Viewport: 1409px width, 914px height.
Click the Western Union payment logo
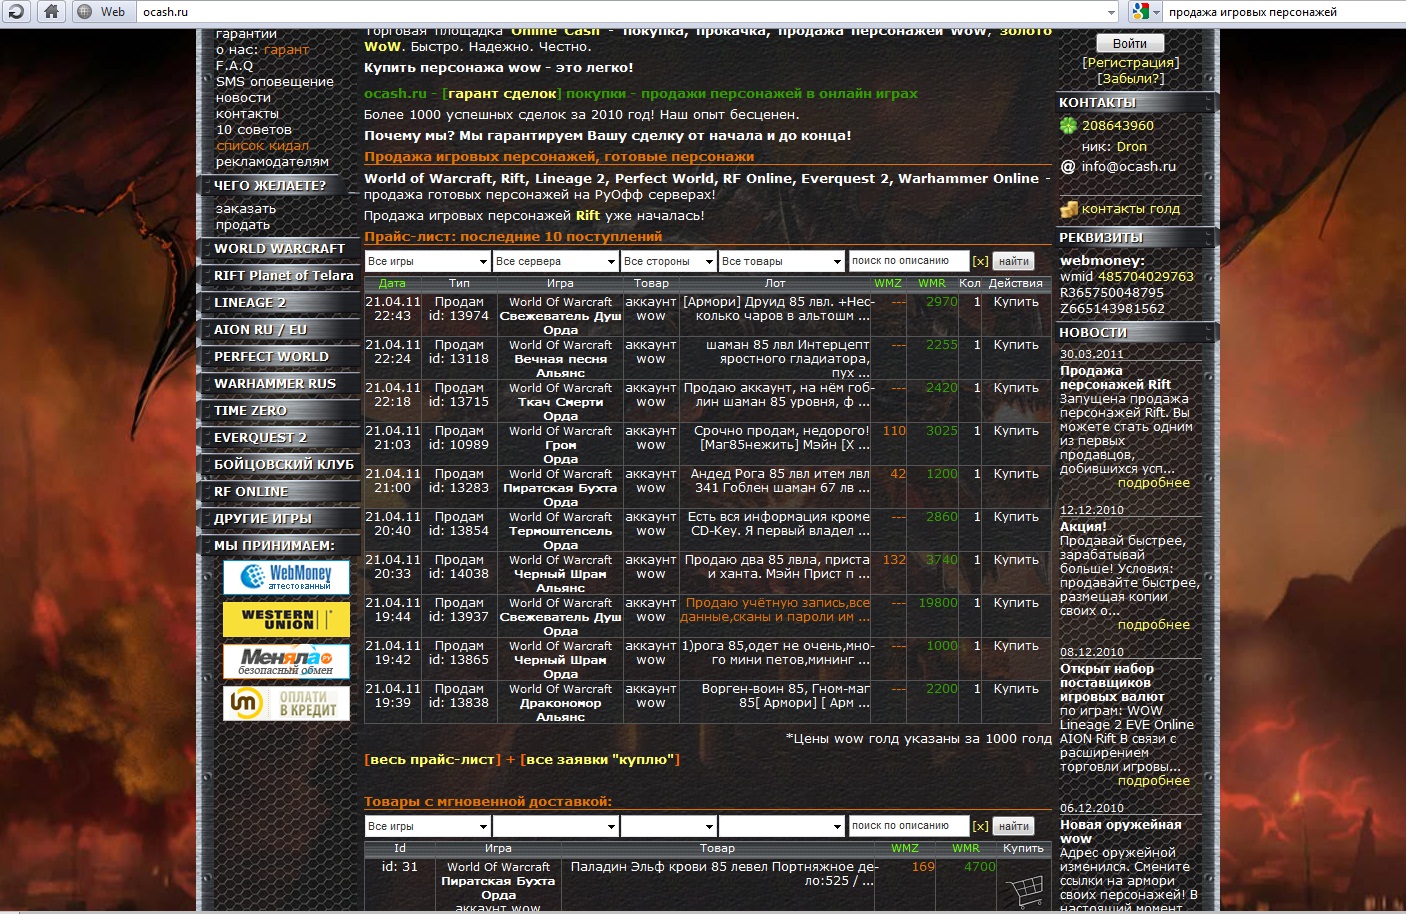286,619
